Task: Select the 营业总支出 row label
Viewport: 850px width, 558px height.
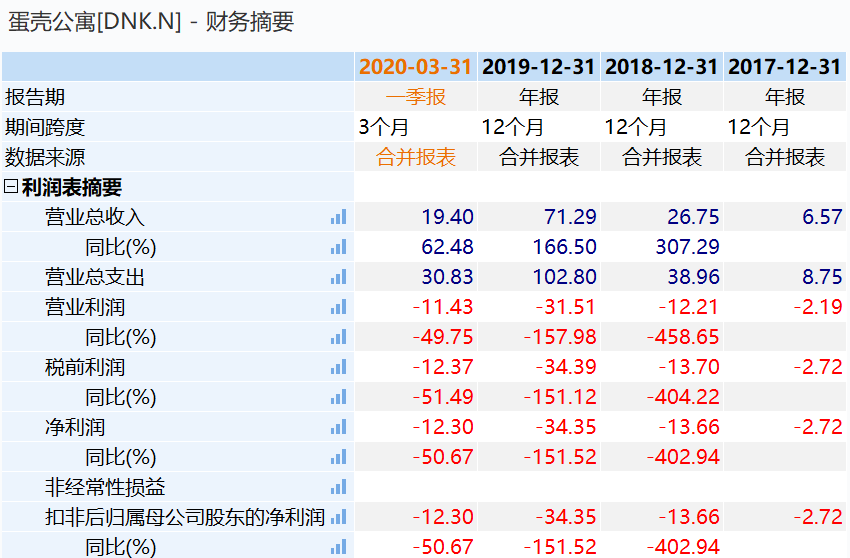Action: (x=95, y=277)
